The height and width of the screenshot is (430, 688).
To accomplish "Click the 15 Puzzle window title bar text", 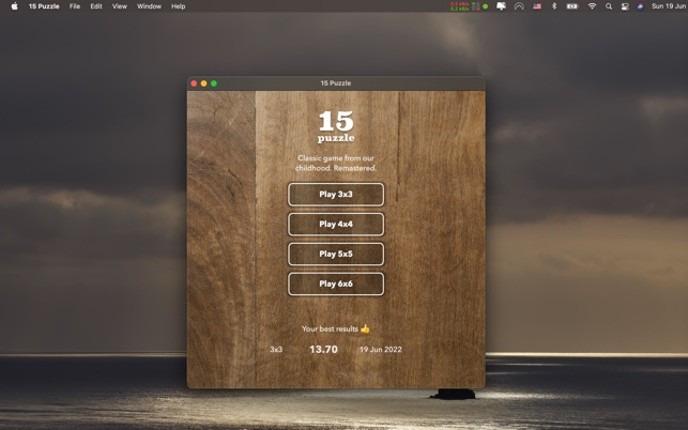I will [x=336, y=83].
